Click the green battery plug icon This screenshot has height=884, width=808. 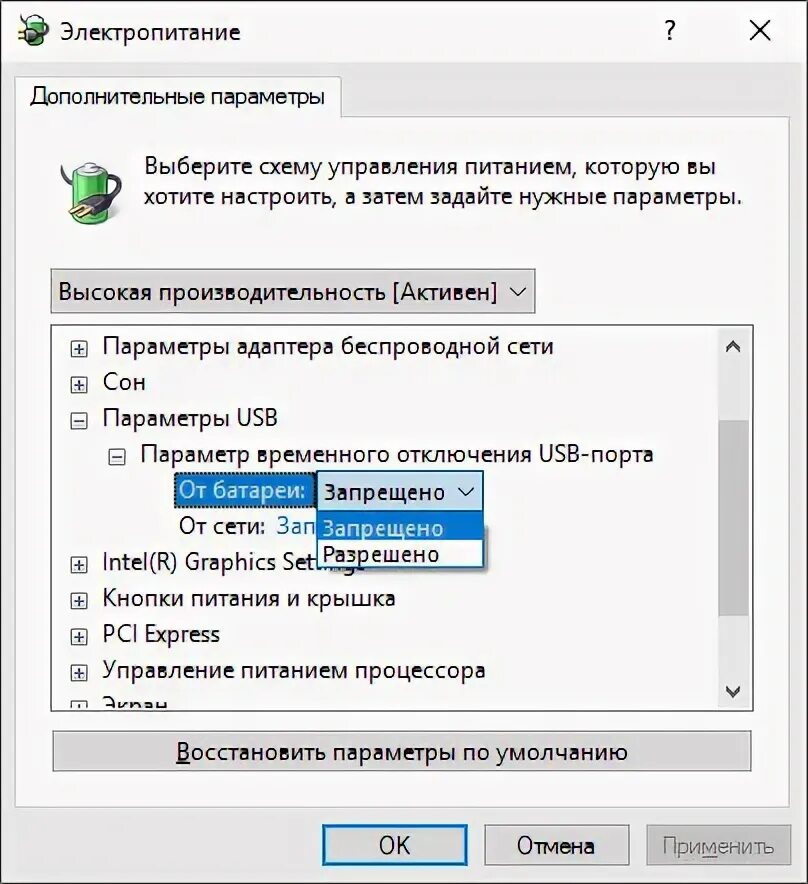pyautogui.click(x=91, y=192)
